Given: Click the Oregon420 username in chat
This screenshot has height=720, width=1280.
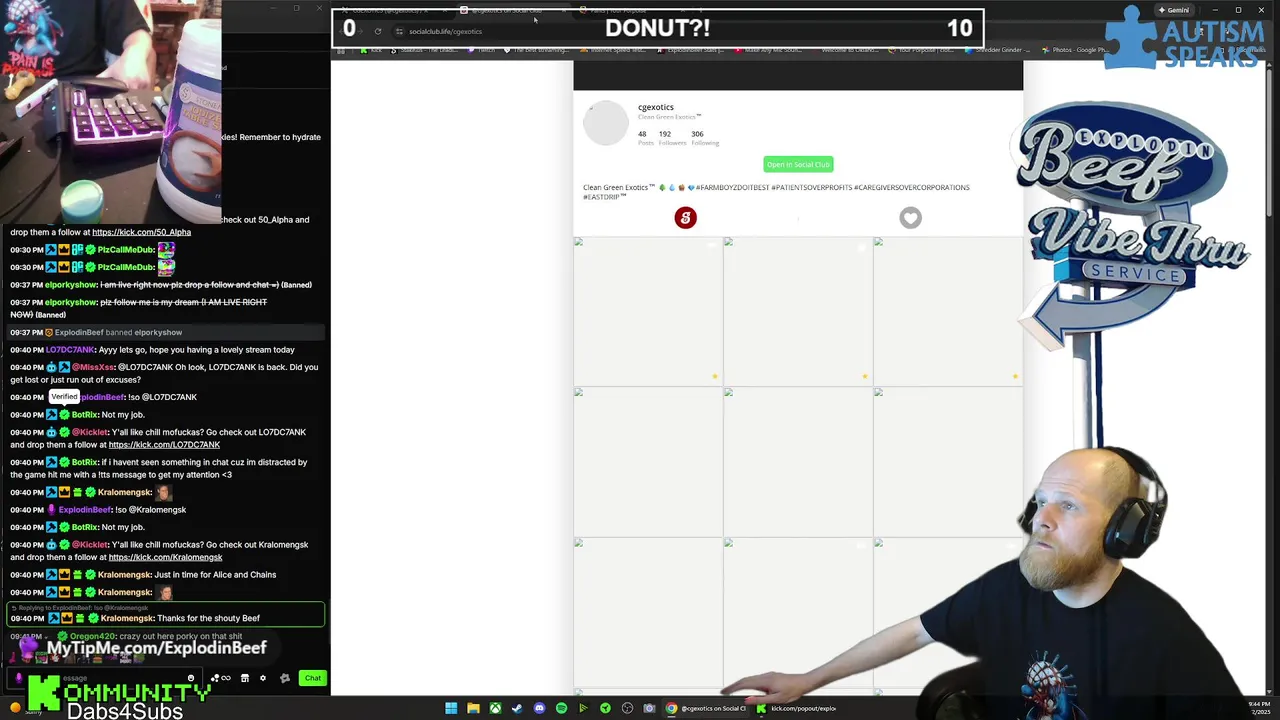Looking at the screenshot, I should pos(93,636).
